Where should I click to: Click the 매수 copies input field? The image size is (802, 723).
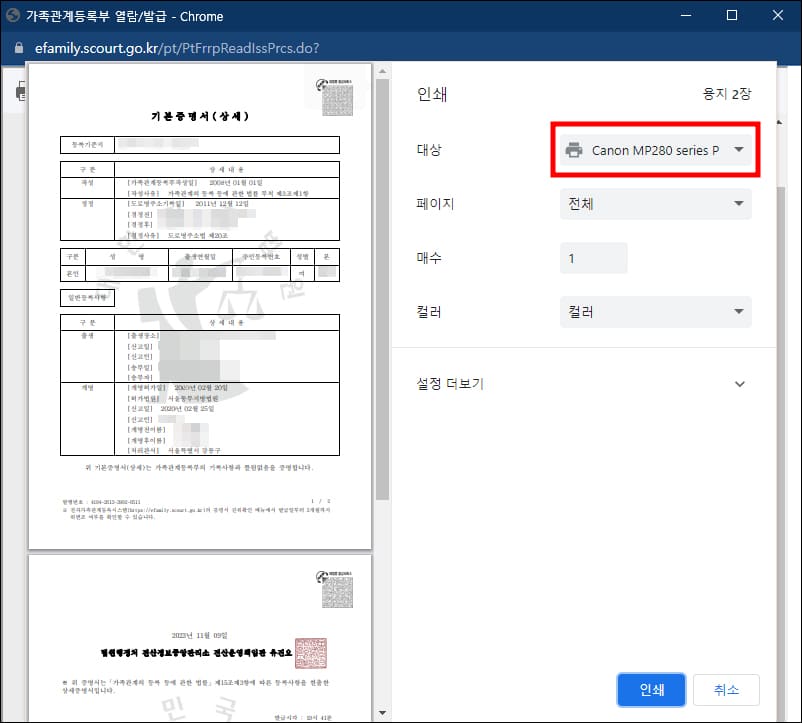pyautogui.click(x=594, y=257)
